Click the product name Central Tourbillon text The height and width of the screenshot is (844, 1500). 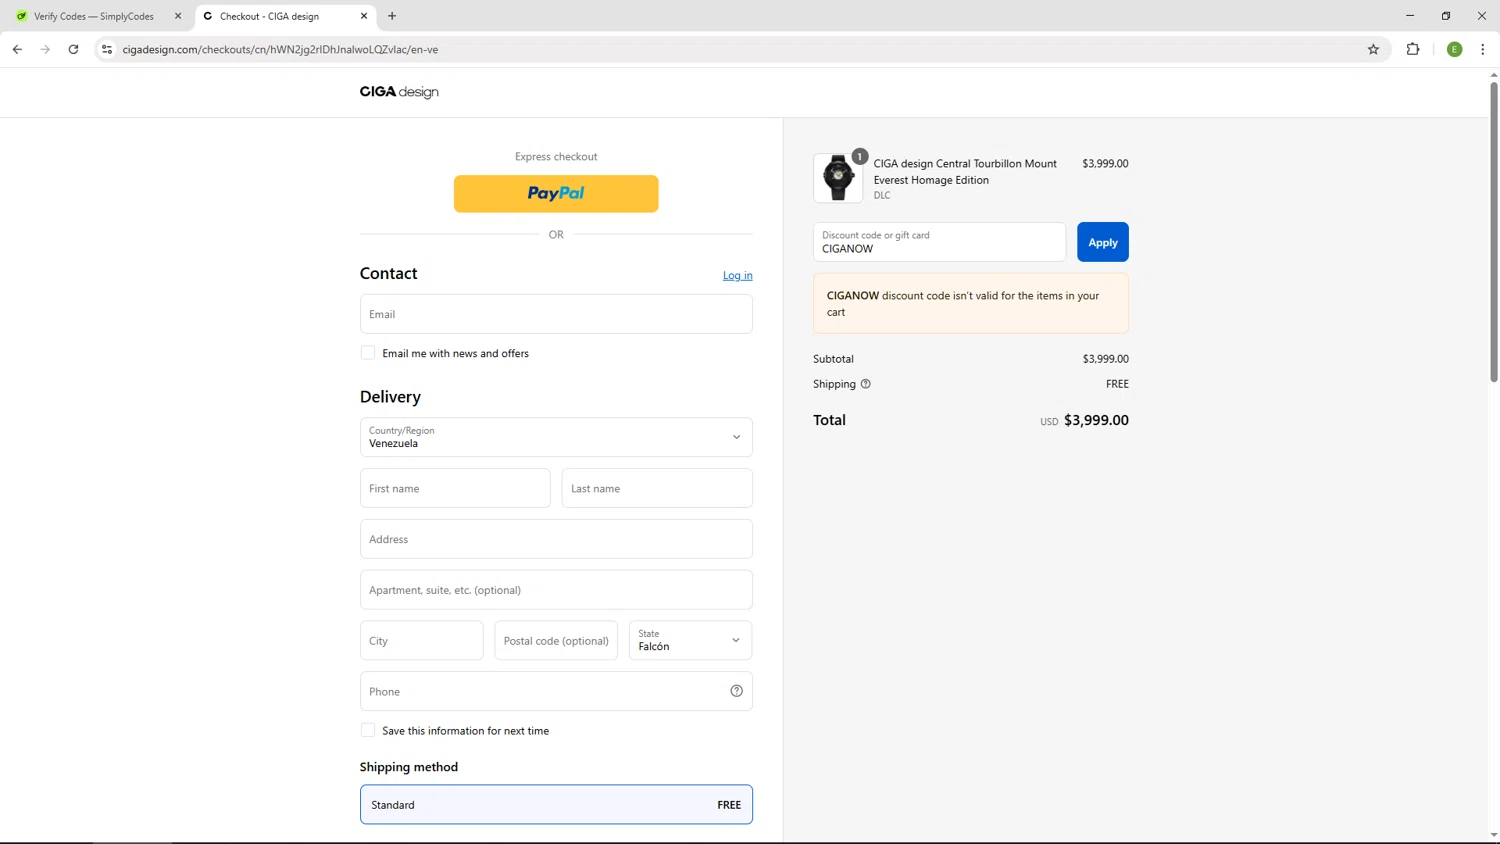click(x=965, y=172)
